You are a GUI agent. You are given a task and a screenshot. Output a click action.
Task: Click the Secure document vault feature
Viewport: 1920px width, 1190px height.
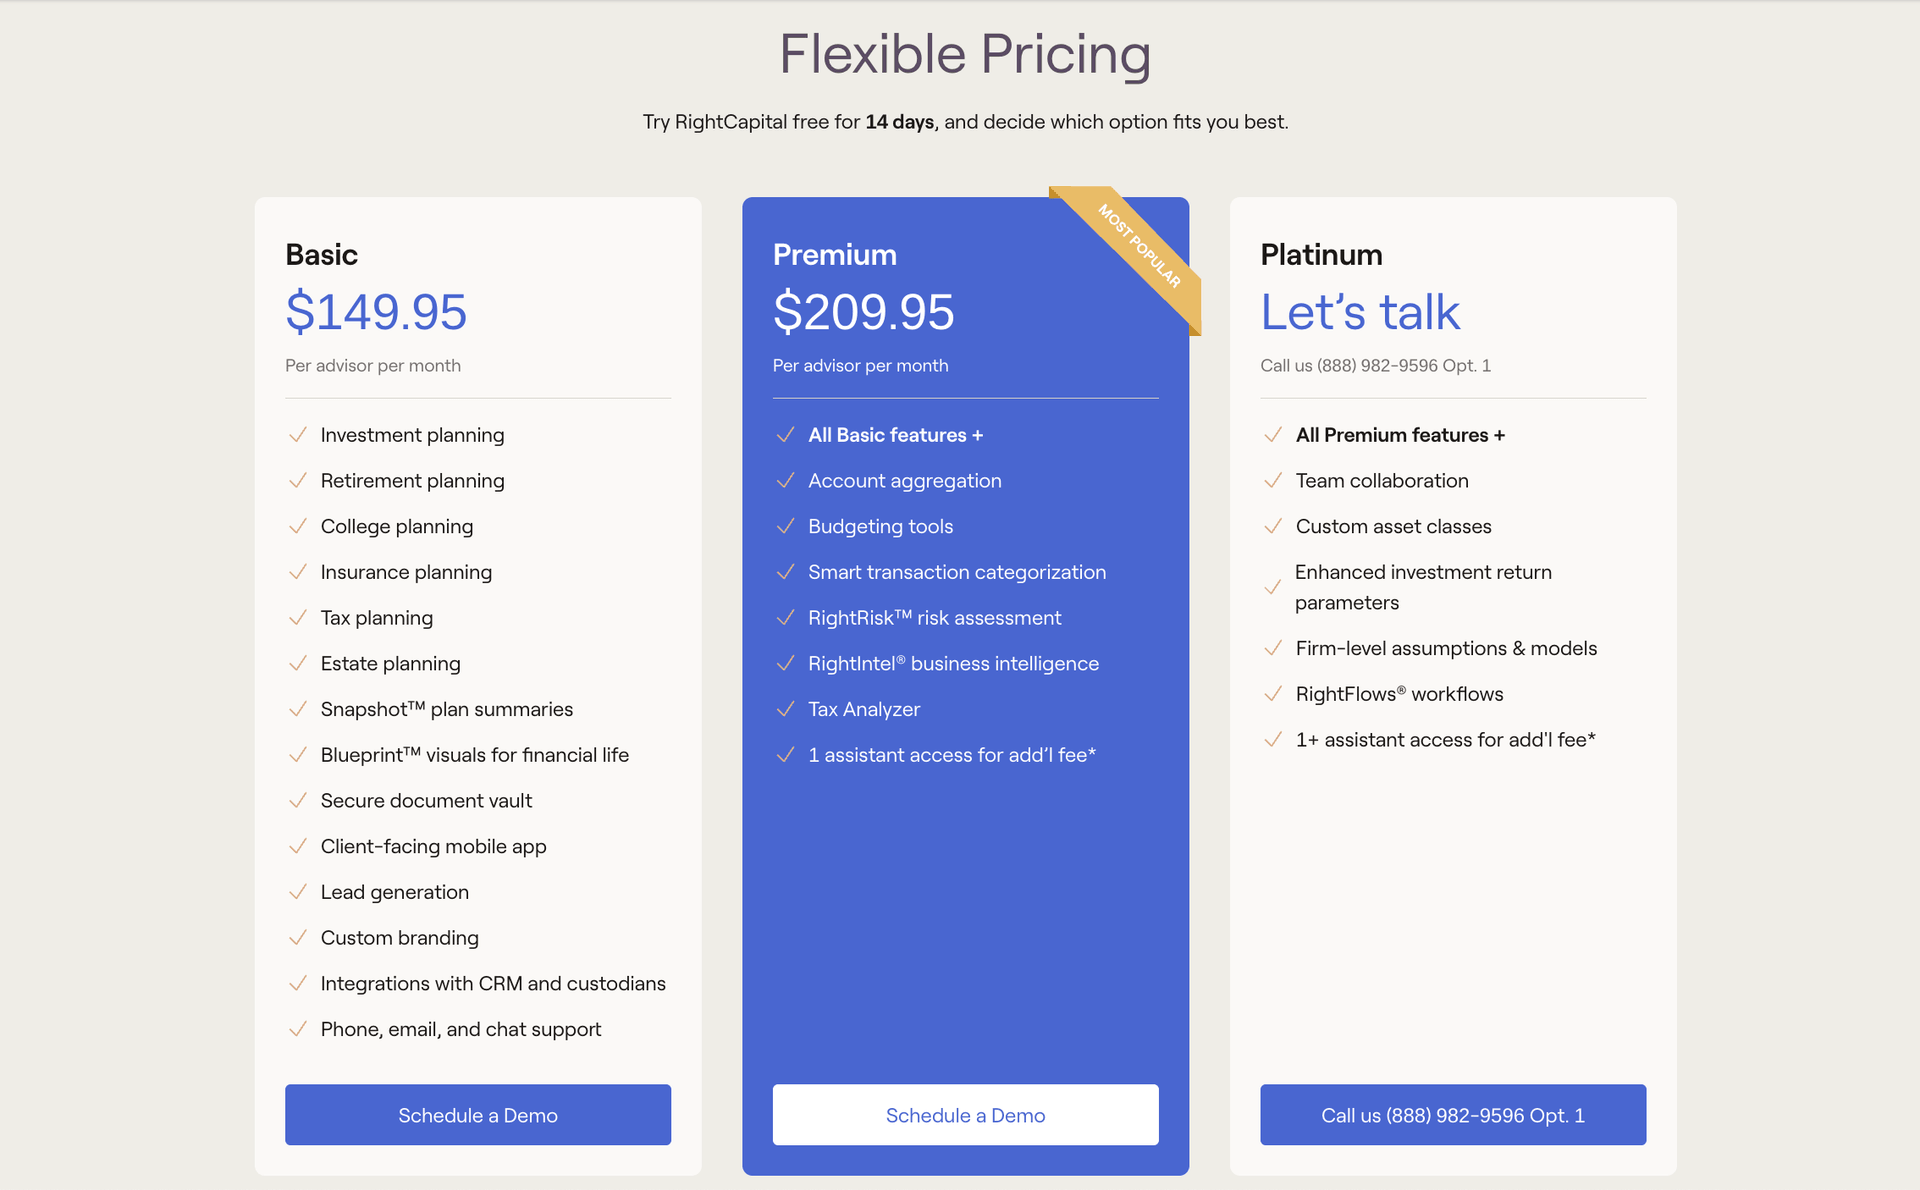pos(426,801)
